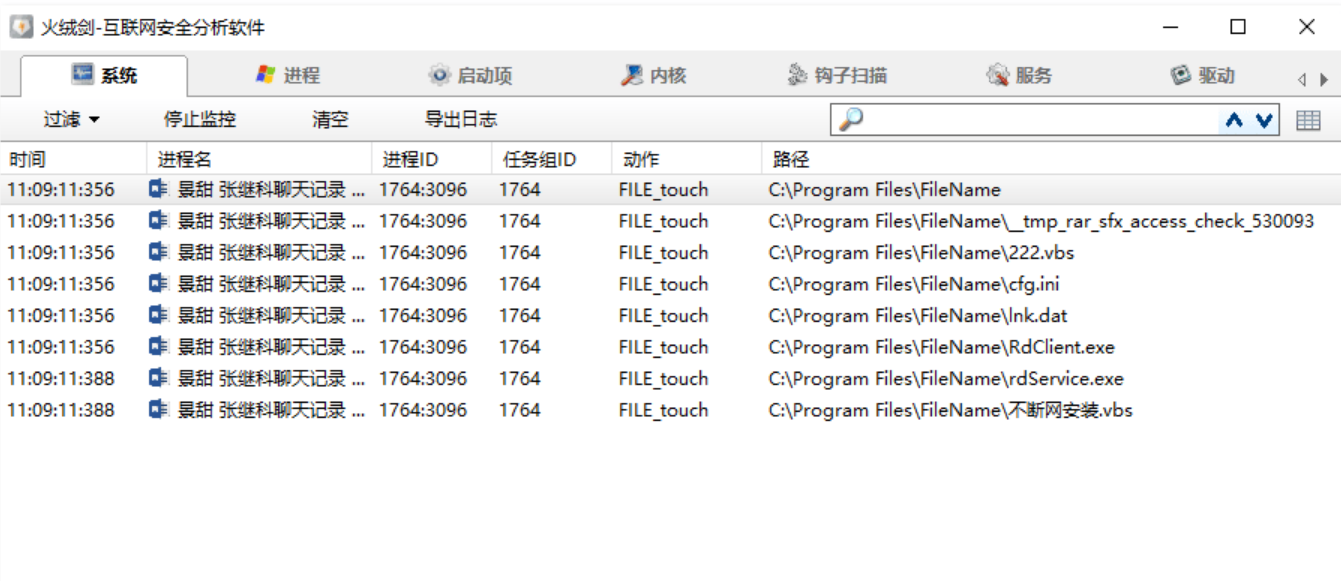Click 清空 to clear the log

330,120
